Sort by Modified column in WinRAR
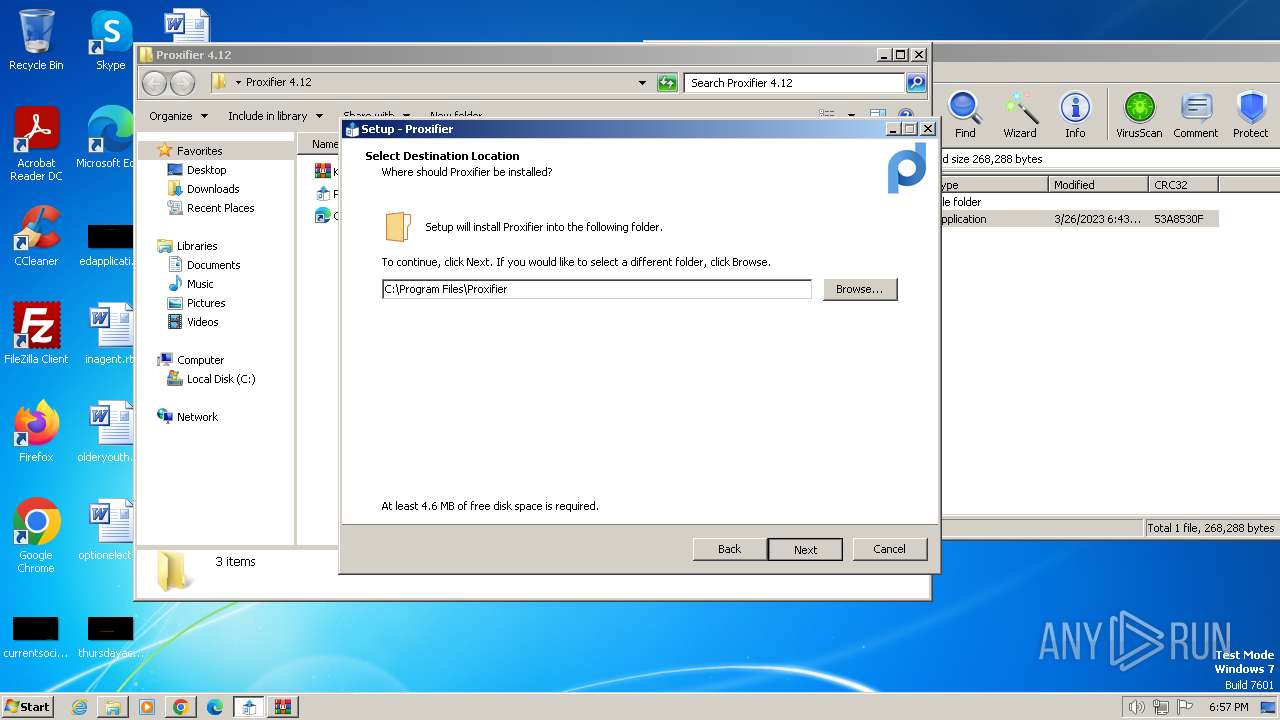 (1098, 185)
